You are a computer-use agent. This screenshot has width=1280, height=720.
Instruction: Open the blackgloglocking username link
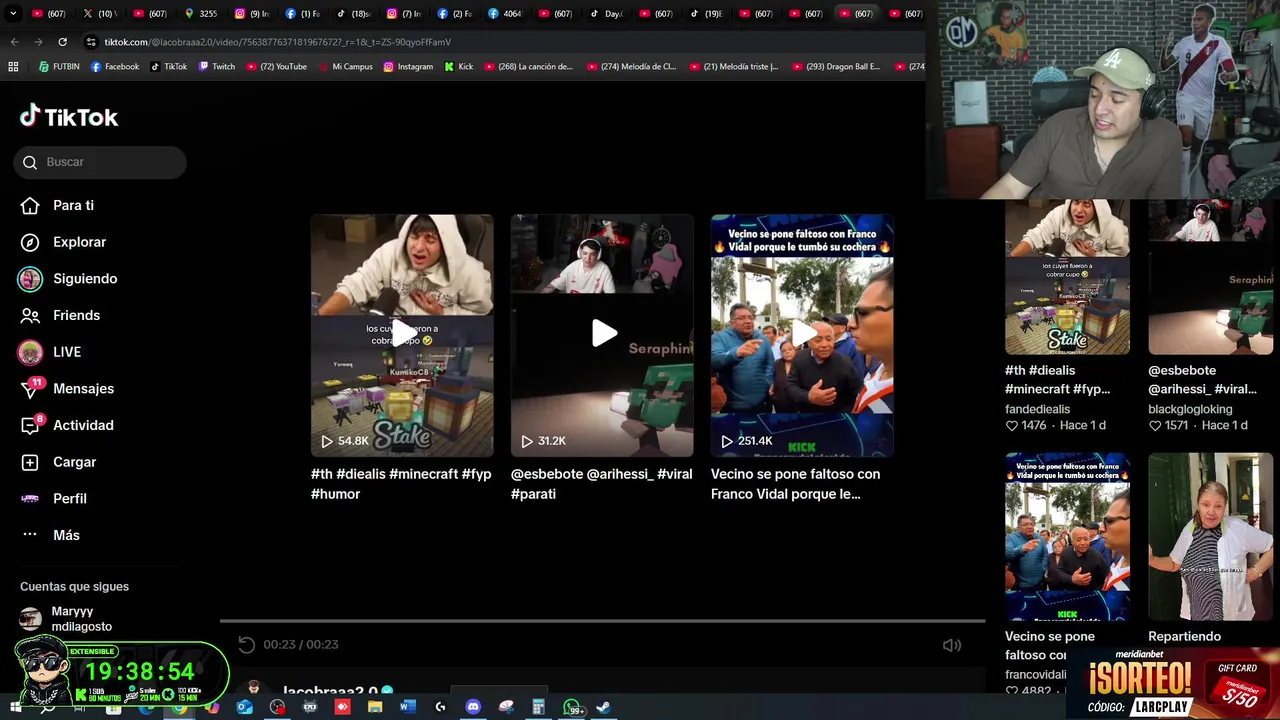(1190, 409)
